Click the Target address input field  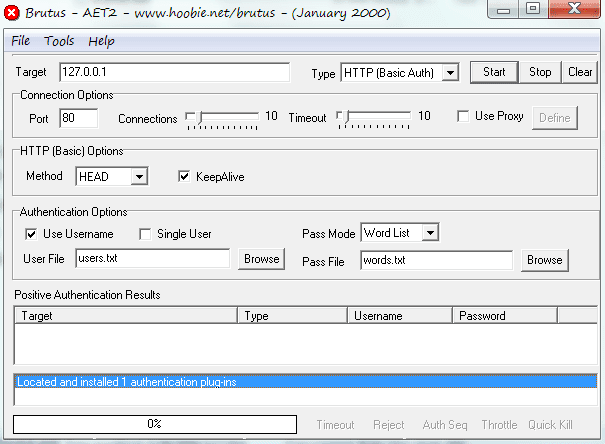point(174,72)
